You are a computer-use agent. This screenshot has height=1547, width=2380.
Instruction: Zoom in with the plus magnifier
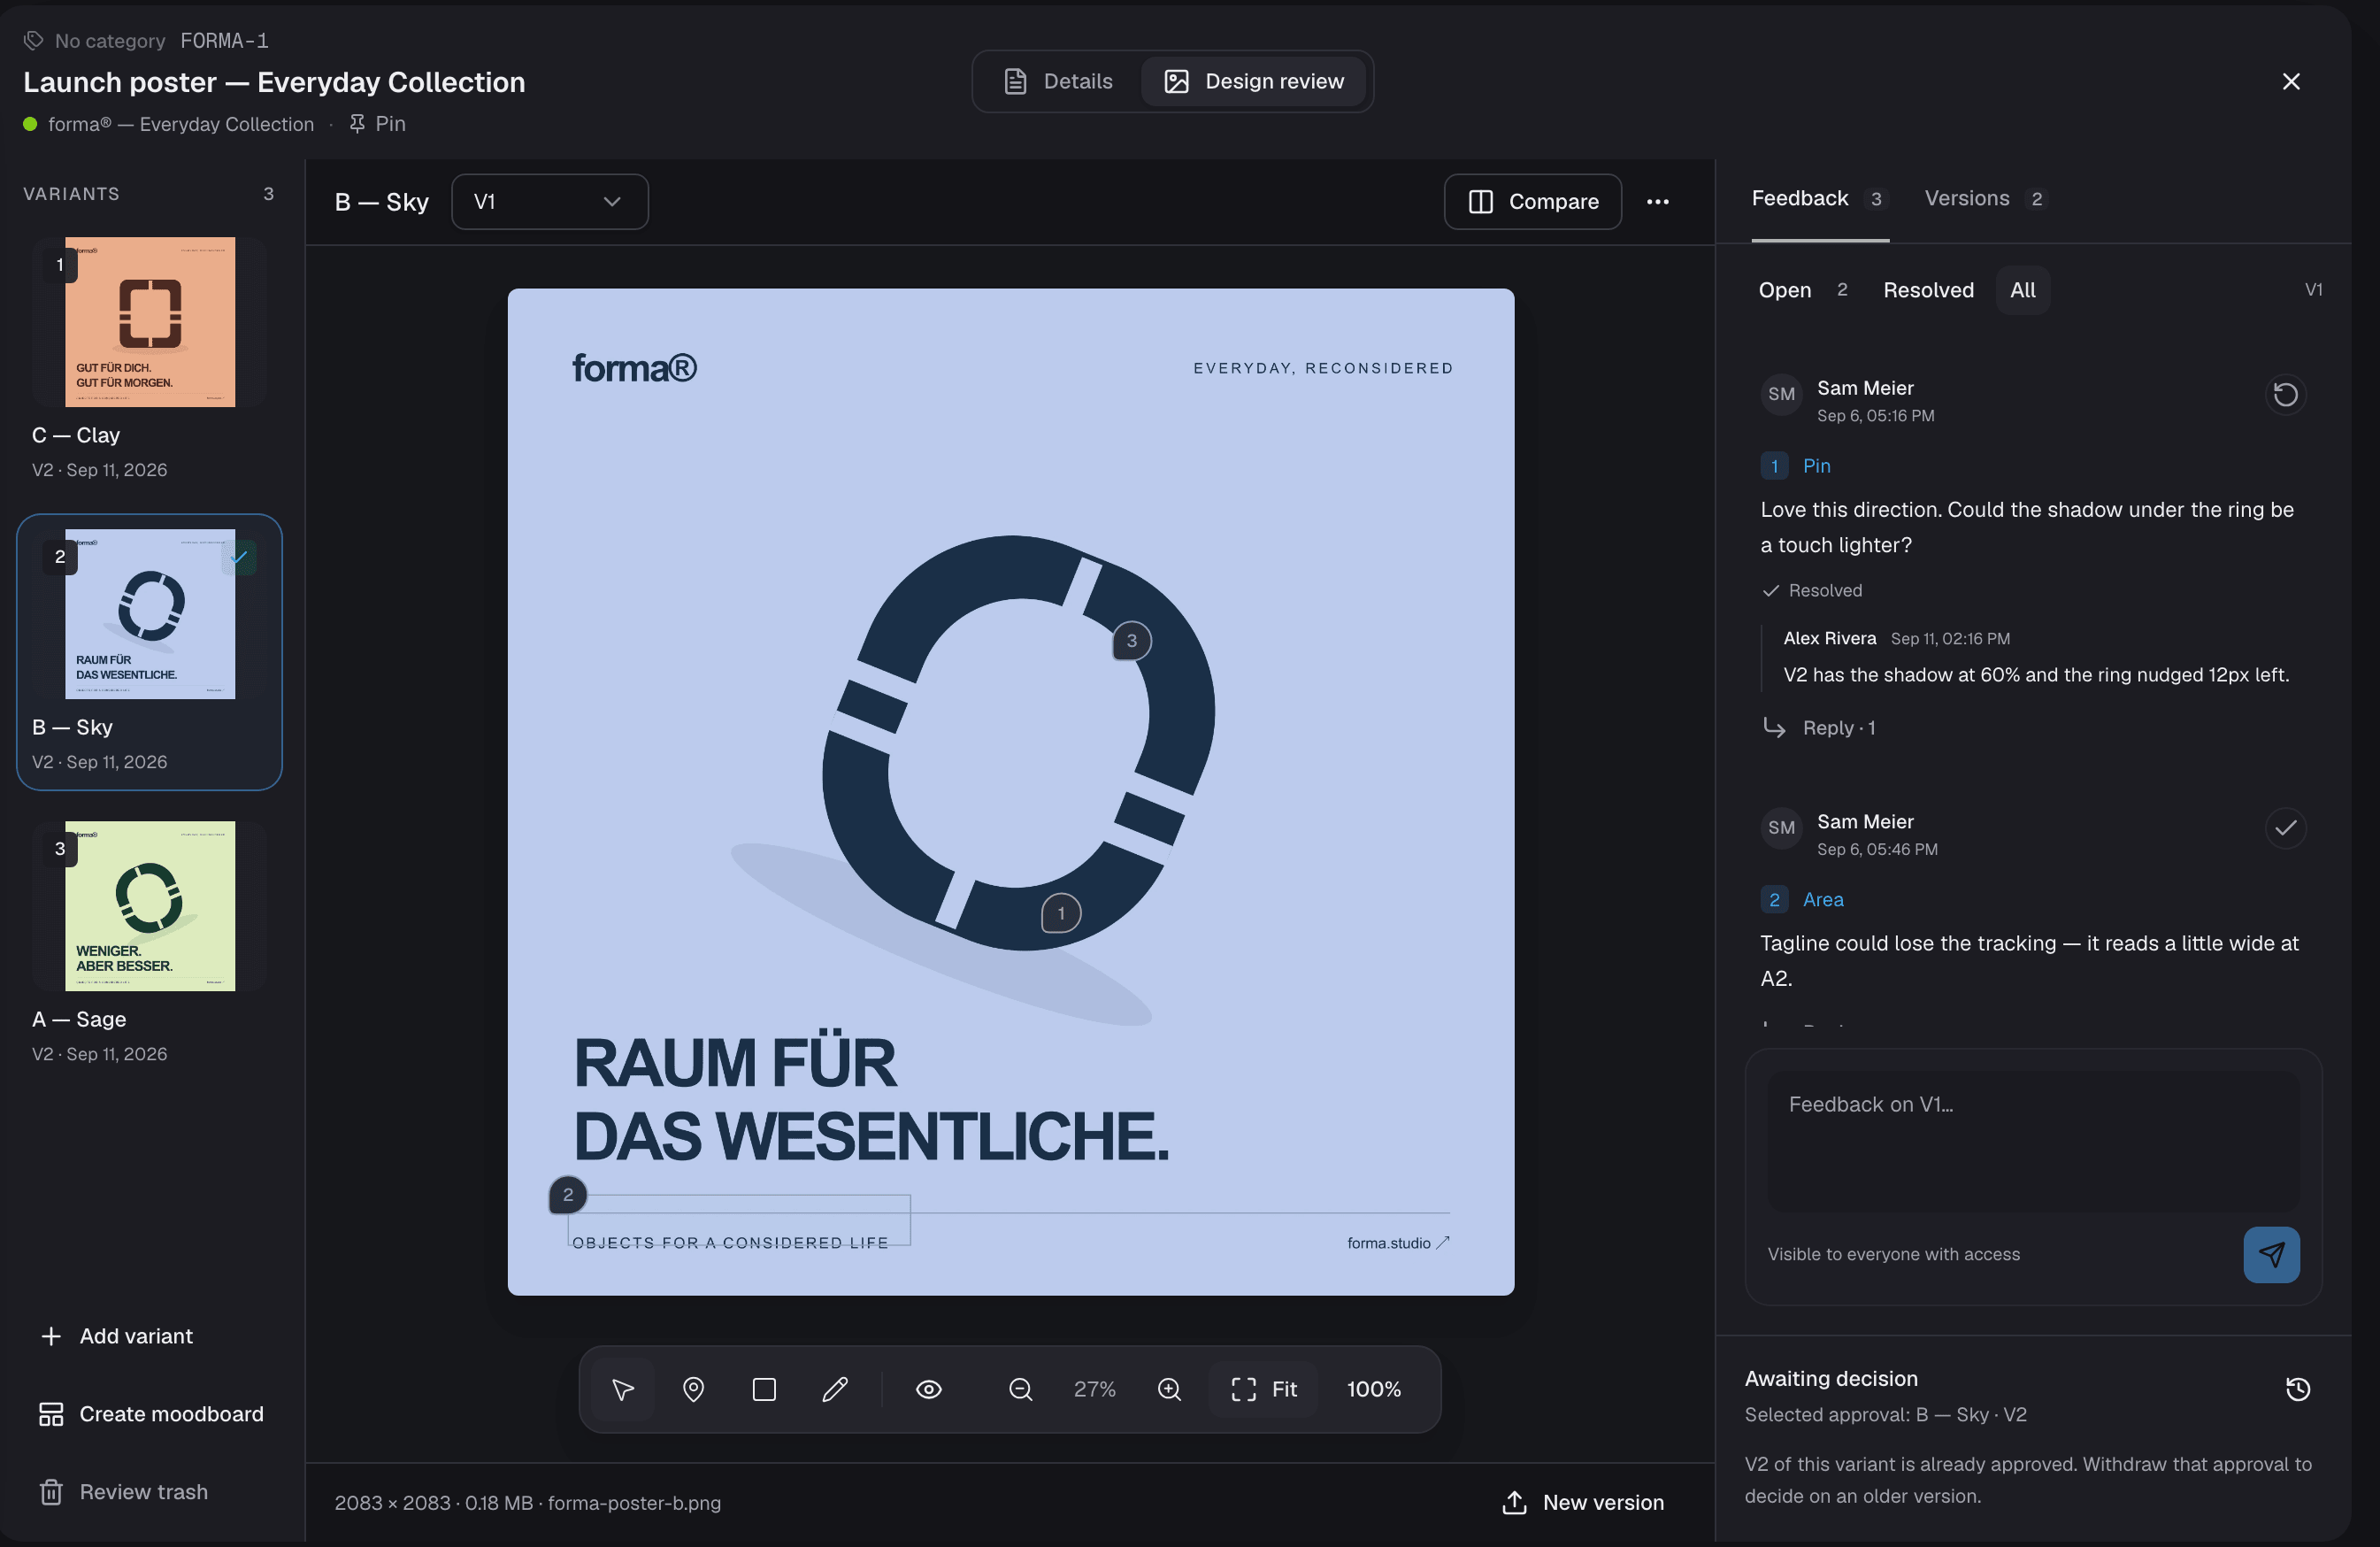1169,1389
